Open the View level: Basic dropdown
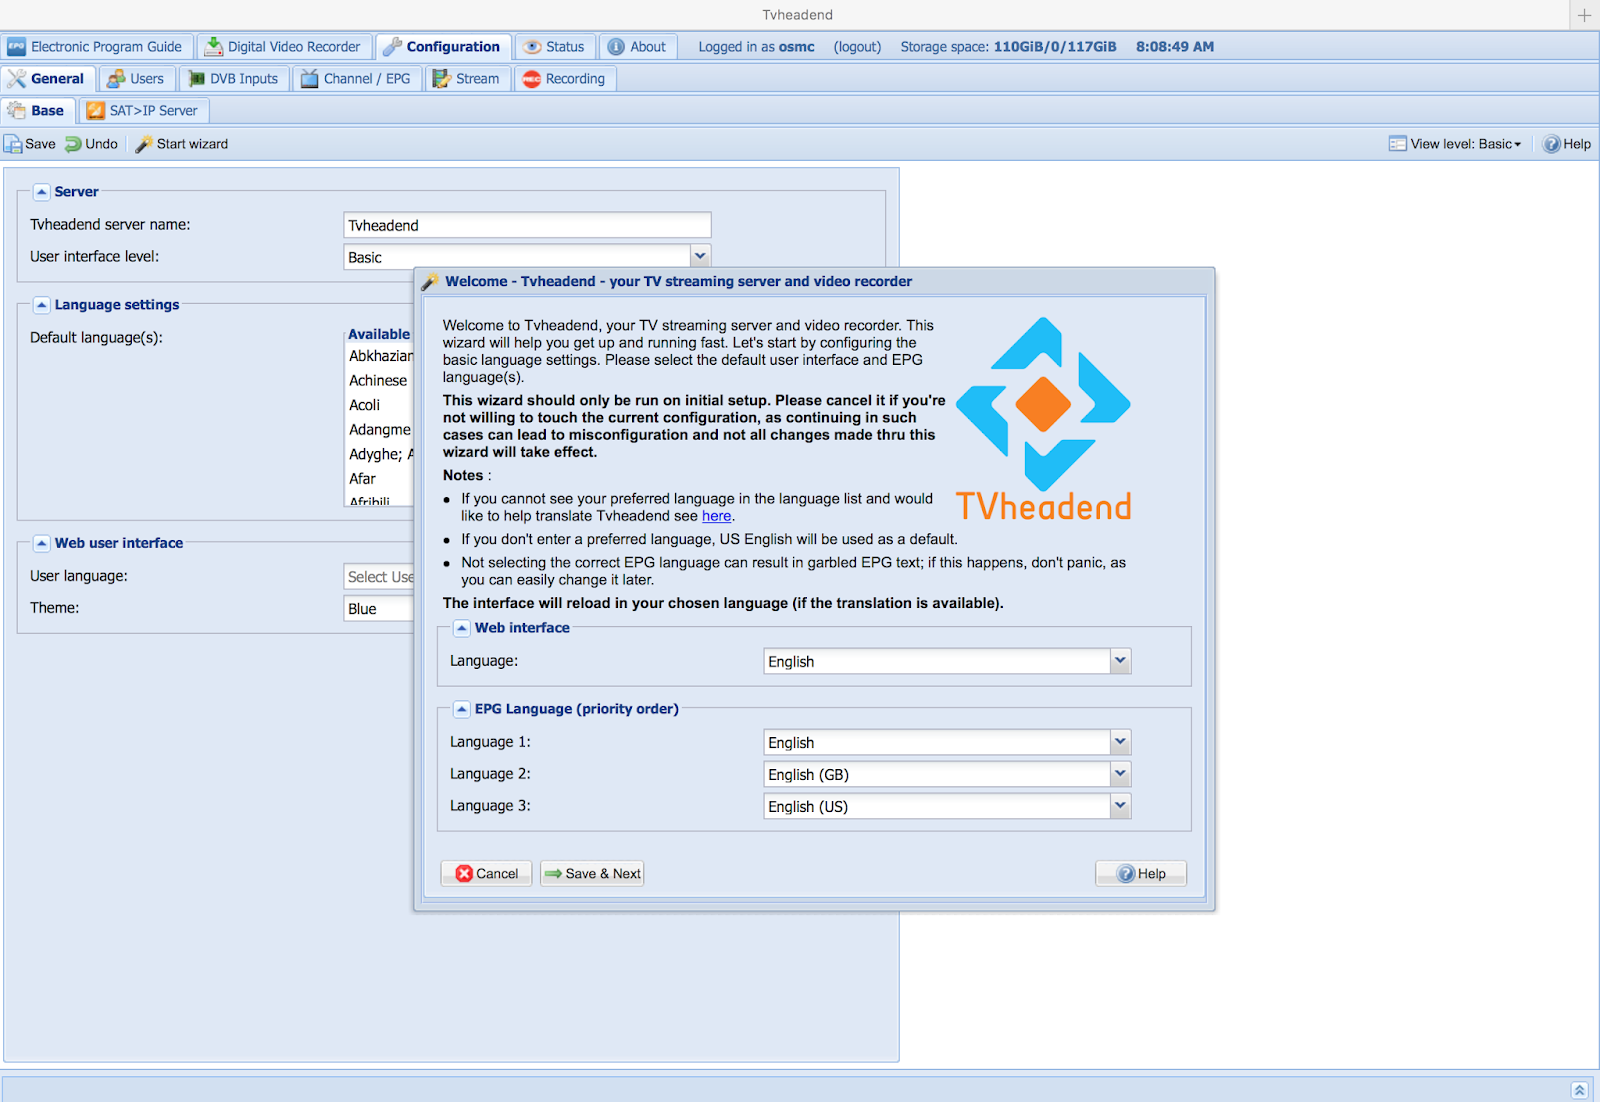 tap(1455, 144)
